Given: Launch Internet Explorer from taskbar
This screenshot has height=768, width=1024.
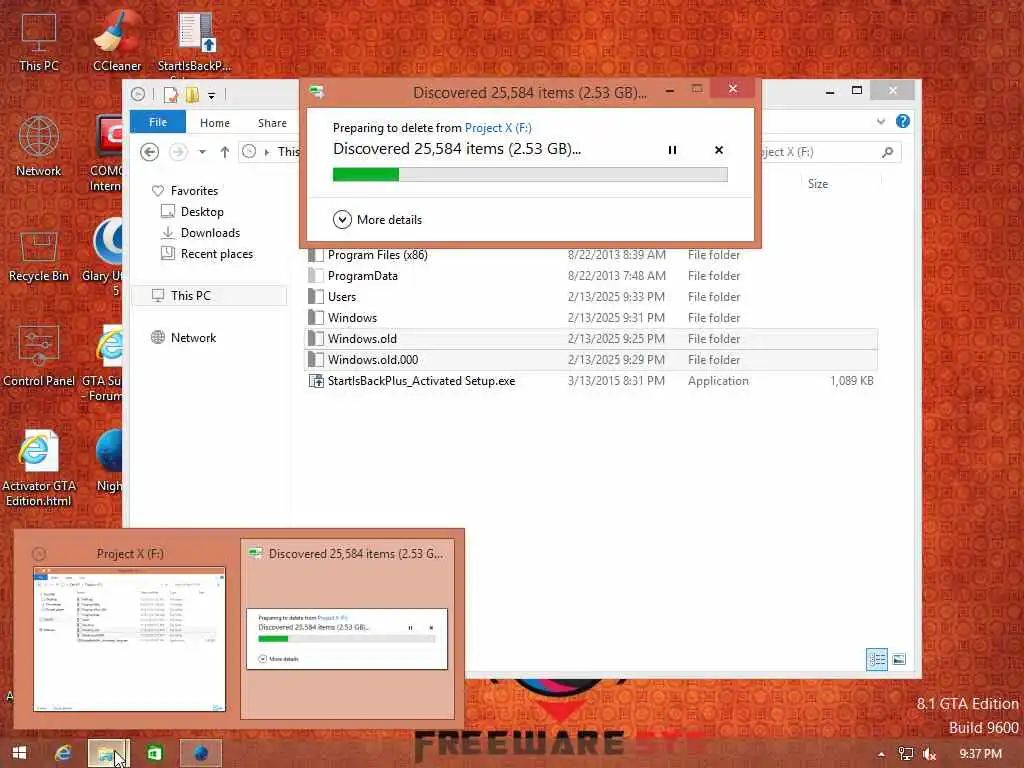Looking at the screenshot, I should [x=63, y=754].
